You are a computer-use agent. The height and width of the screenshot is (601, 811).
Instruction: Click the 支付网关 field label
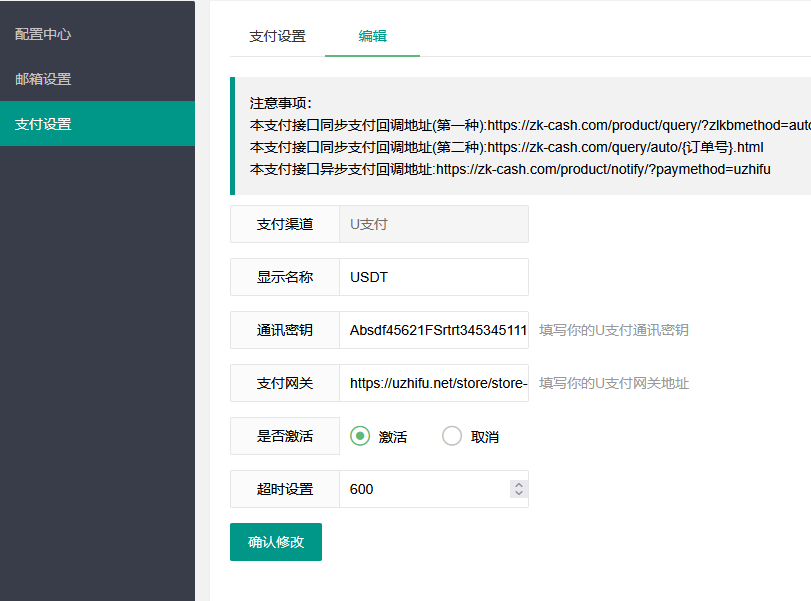pos(284,383)
